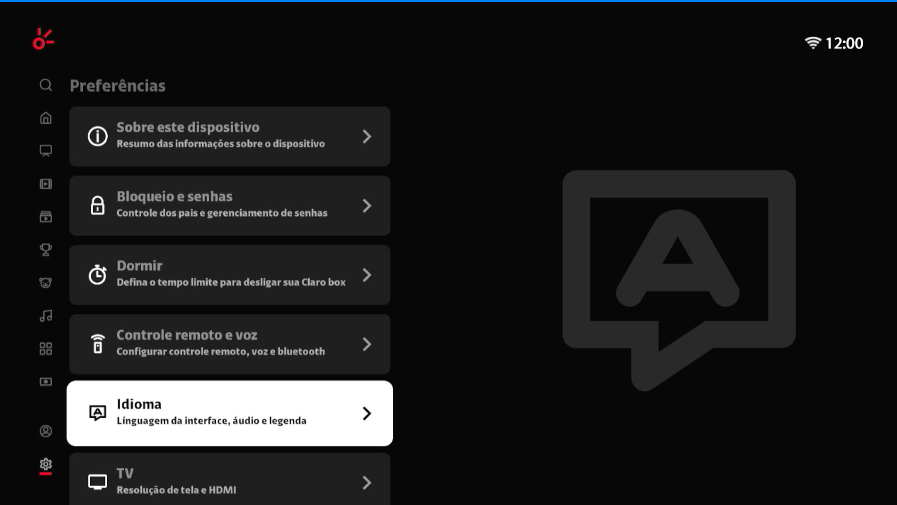Click 'Resumo das informações sobre o dispositivo' text
897x505 pixels.
click(221, 144)
